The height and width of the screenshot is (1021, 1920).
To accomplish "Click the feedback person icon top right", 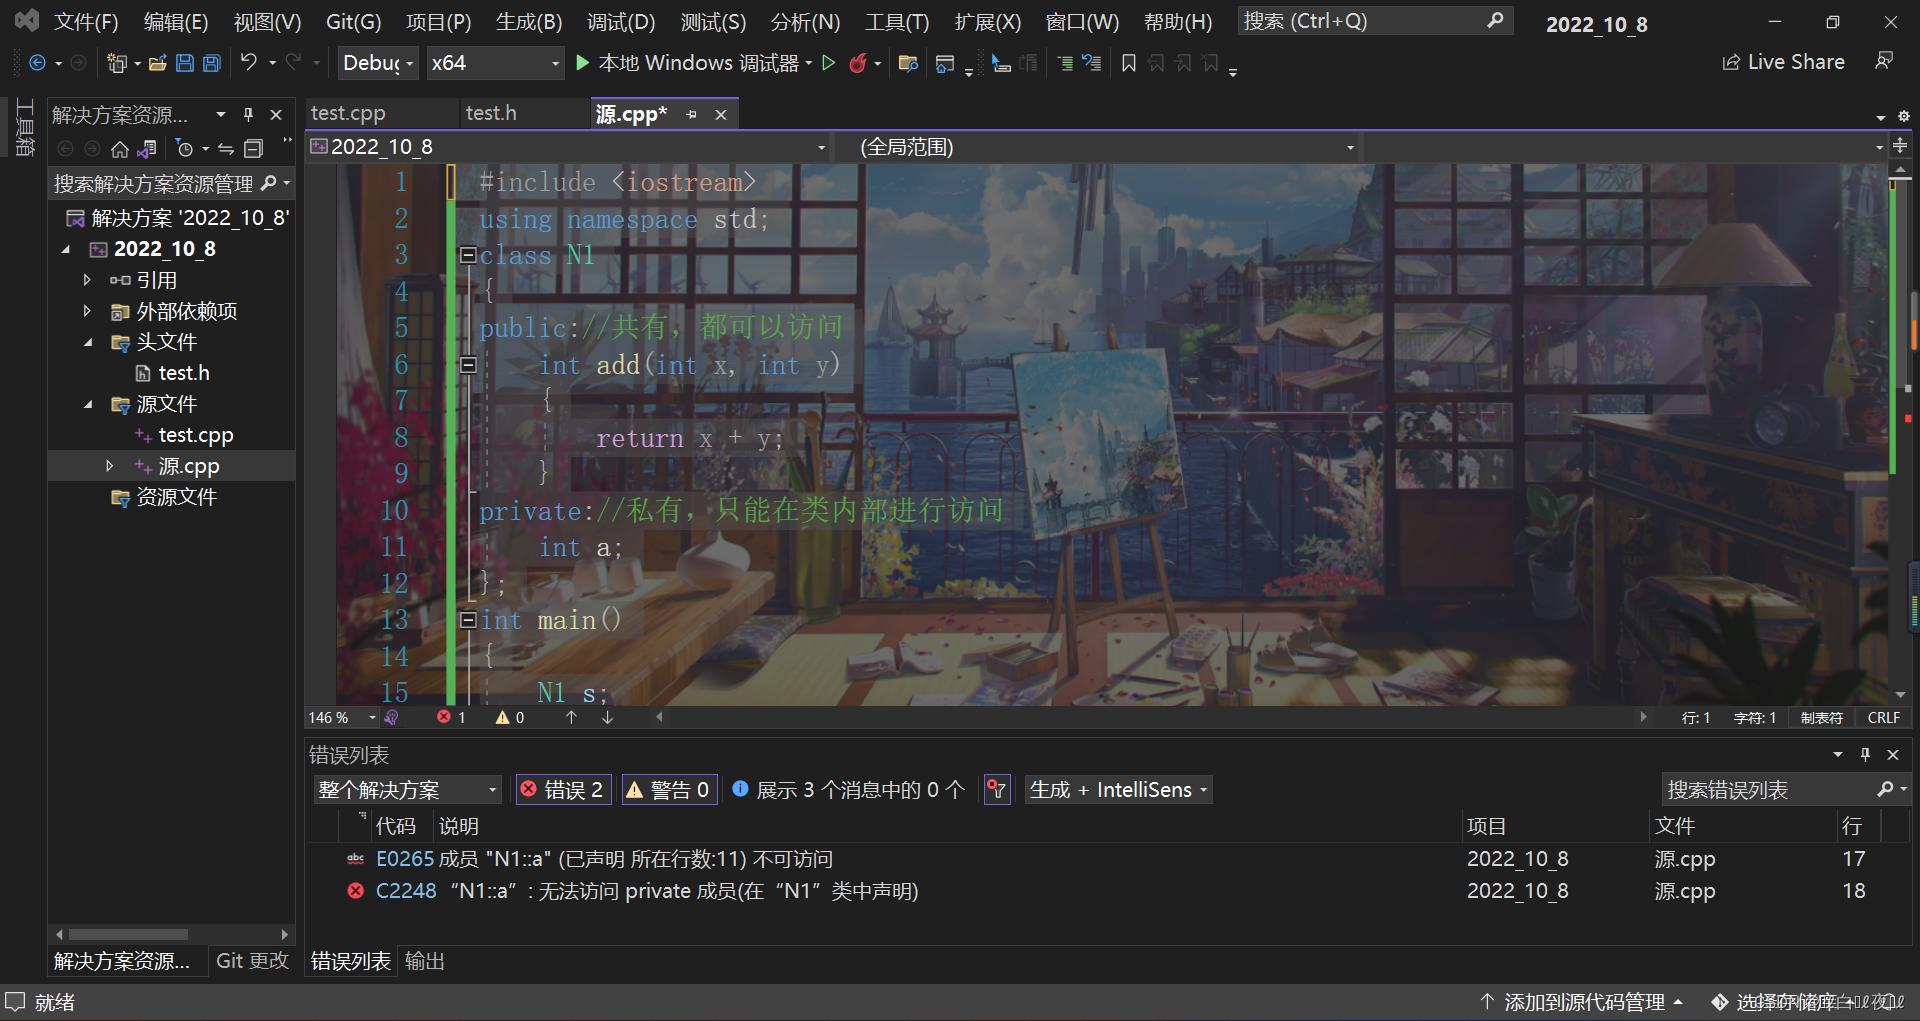I will [x=1884, y=62].
